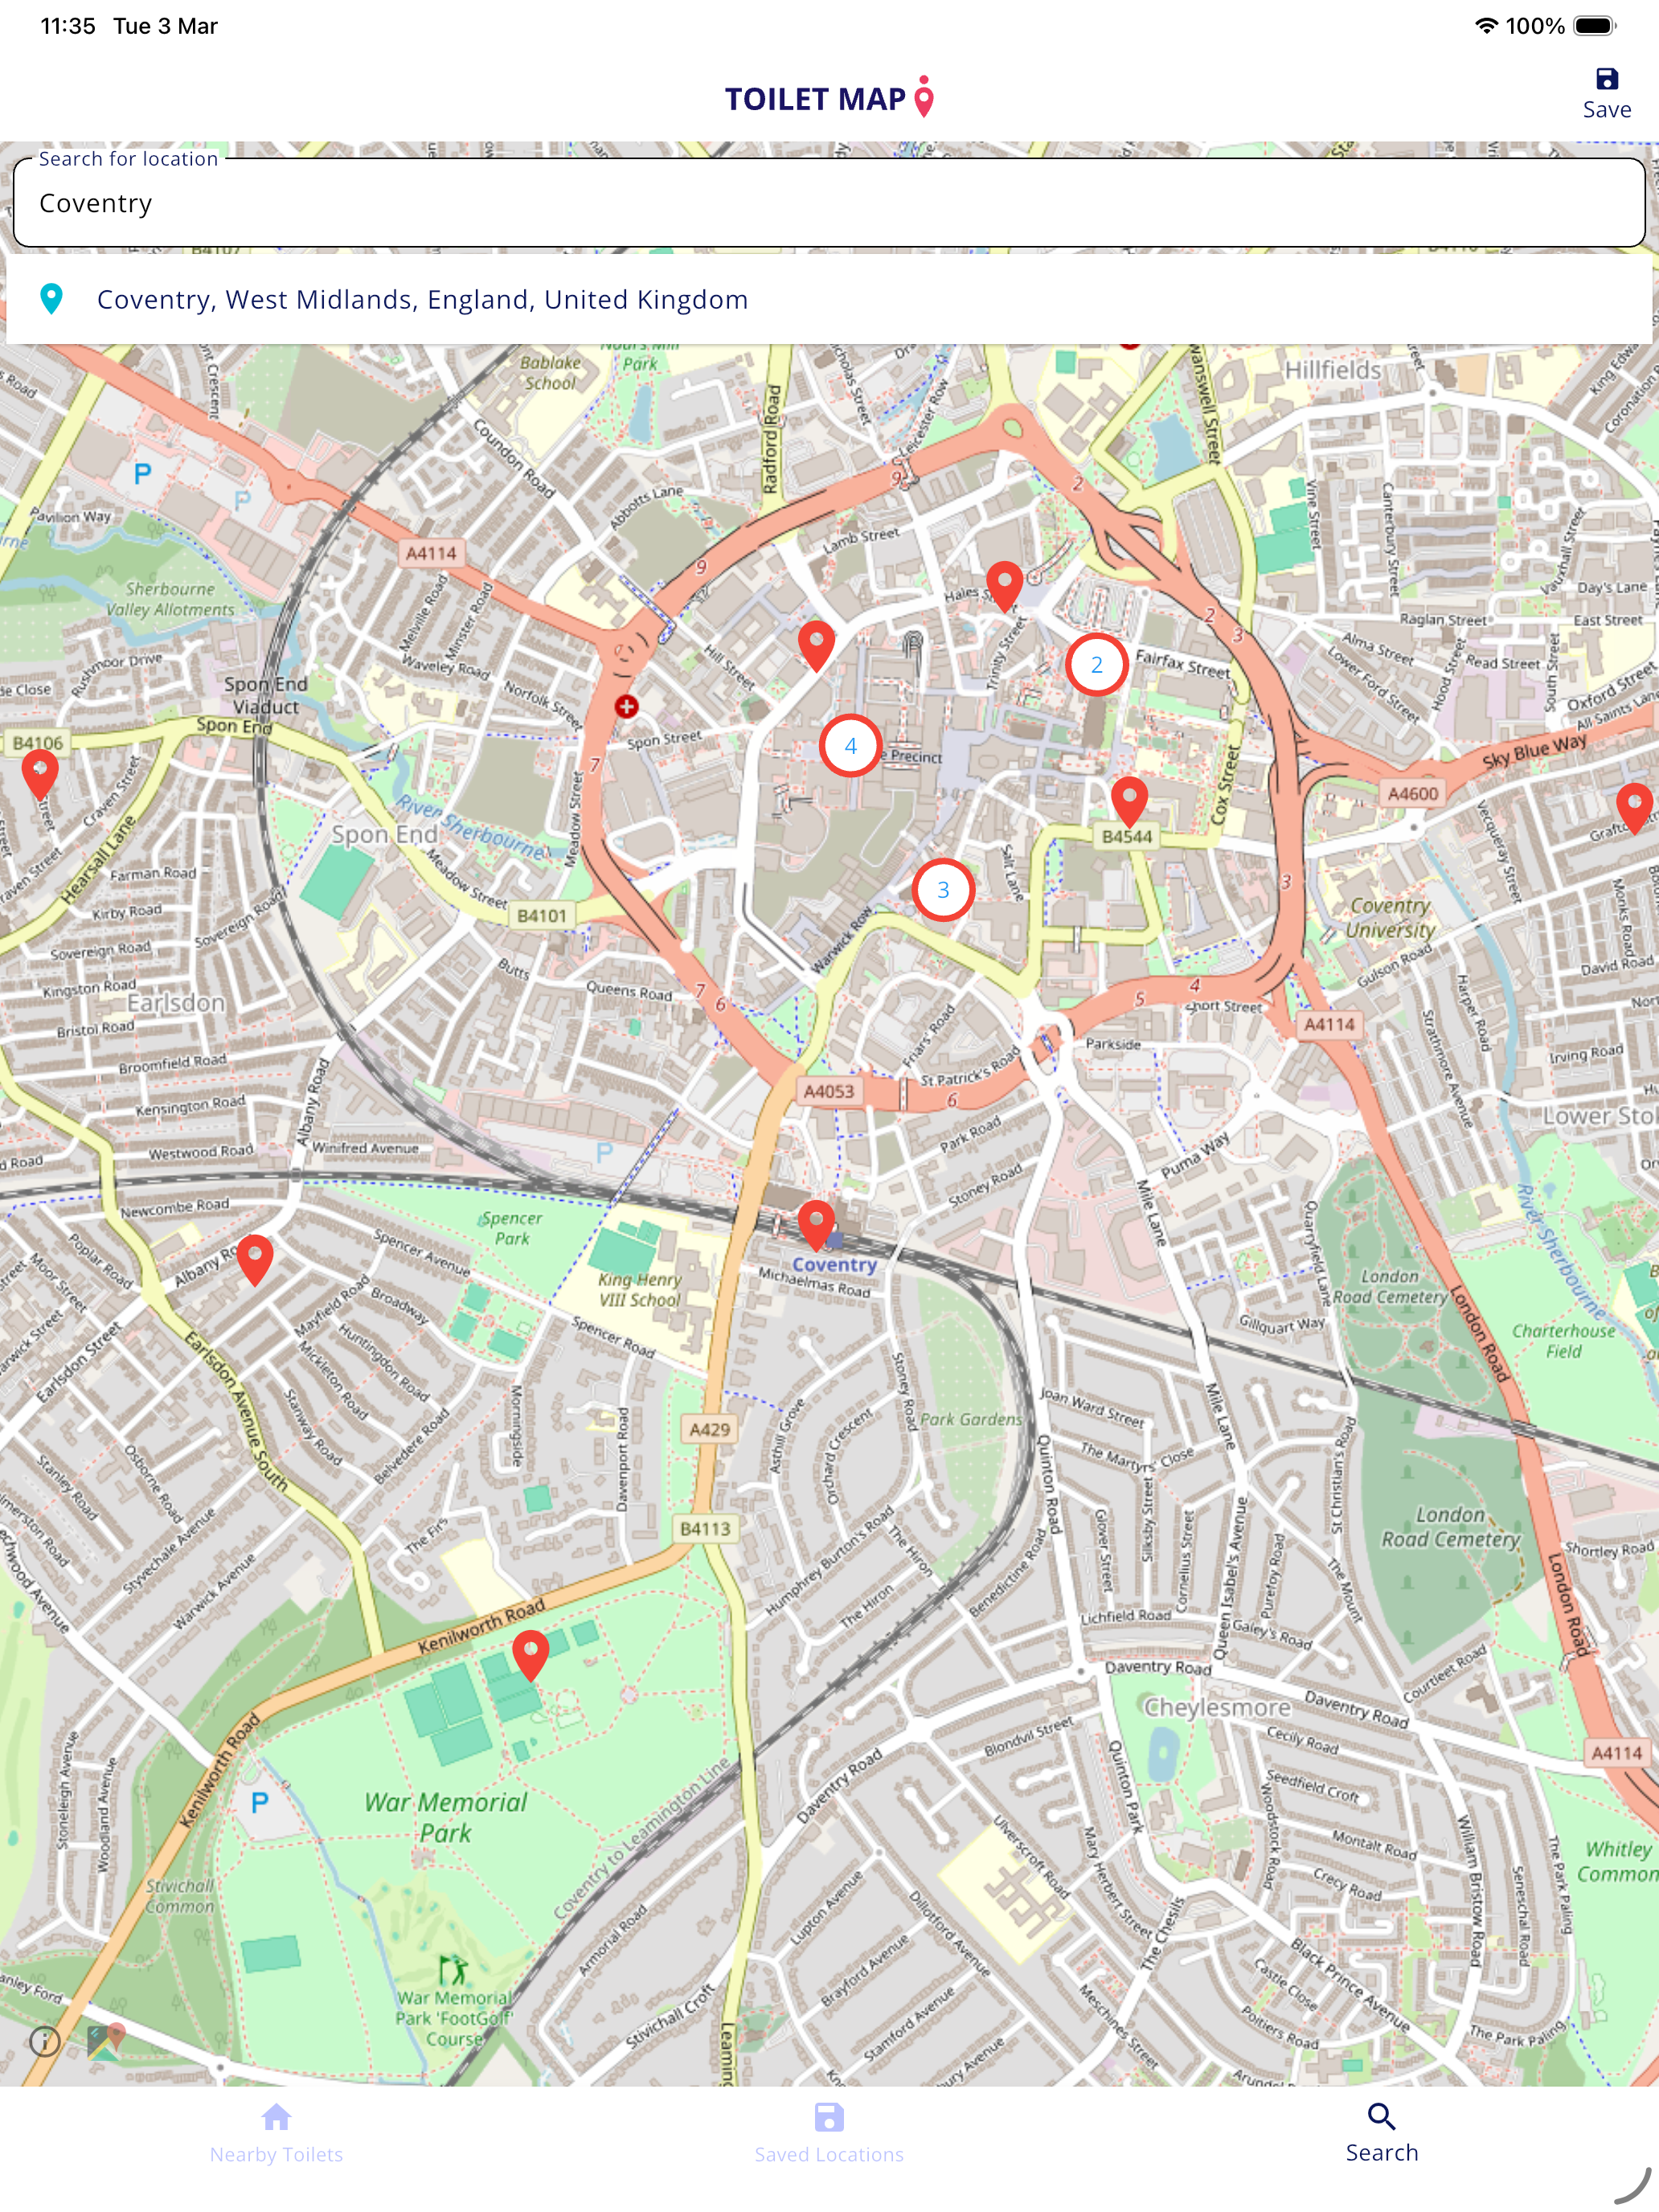Click the "Sherbourne Valley Allotments" map label
The width and height of the screenshot is (1659, 2212).
coord(170,599)
